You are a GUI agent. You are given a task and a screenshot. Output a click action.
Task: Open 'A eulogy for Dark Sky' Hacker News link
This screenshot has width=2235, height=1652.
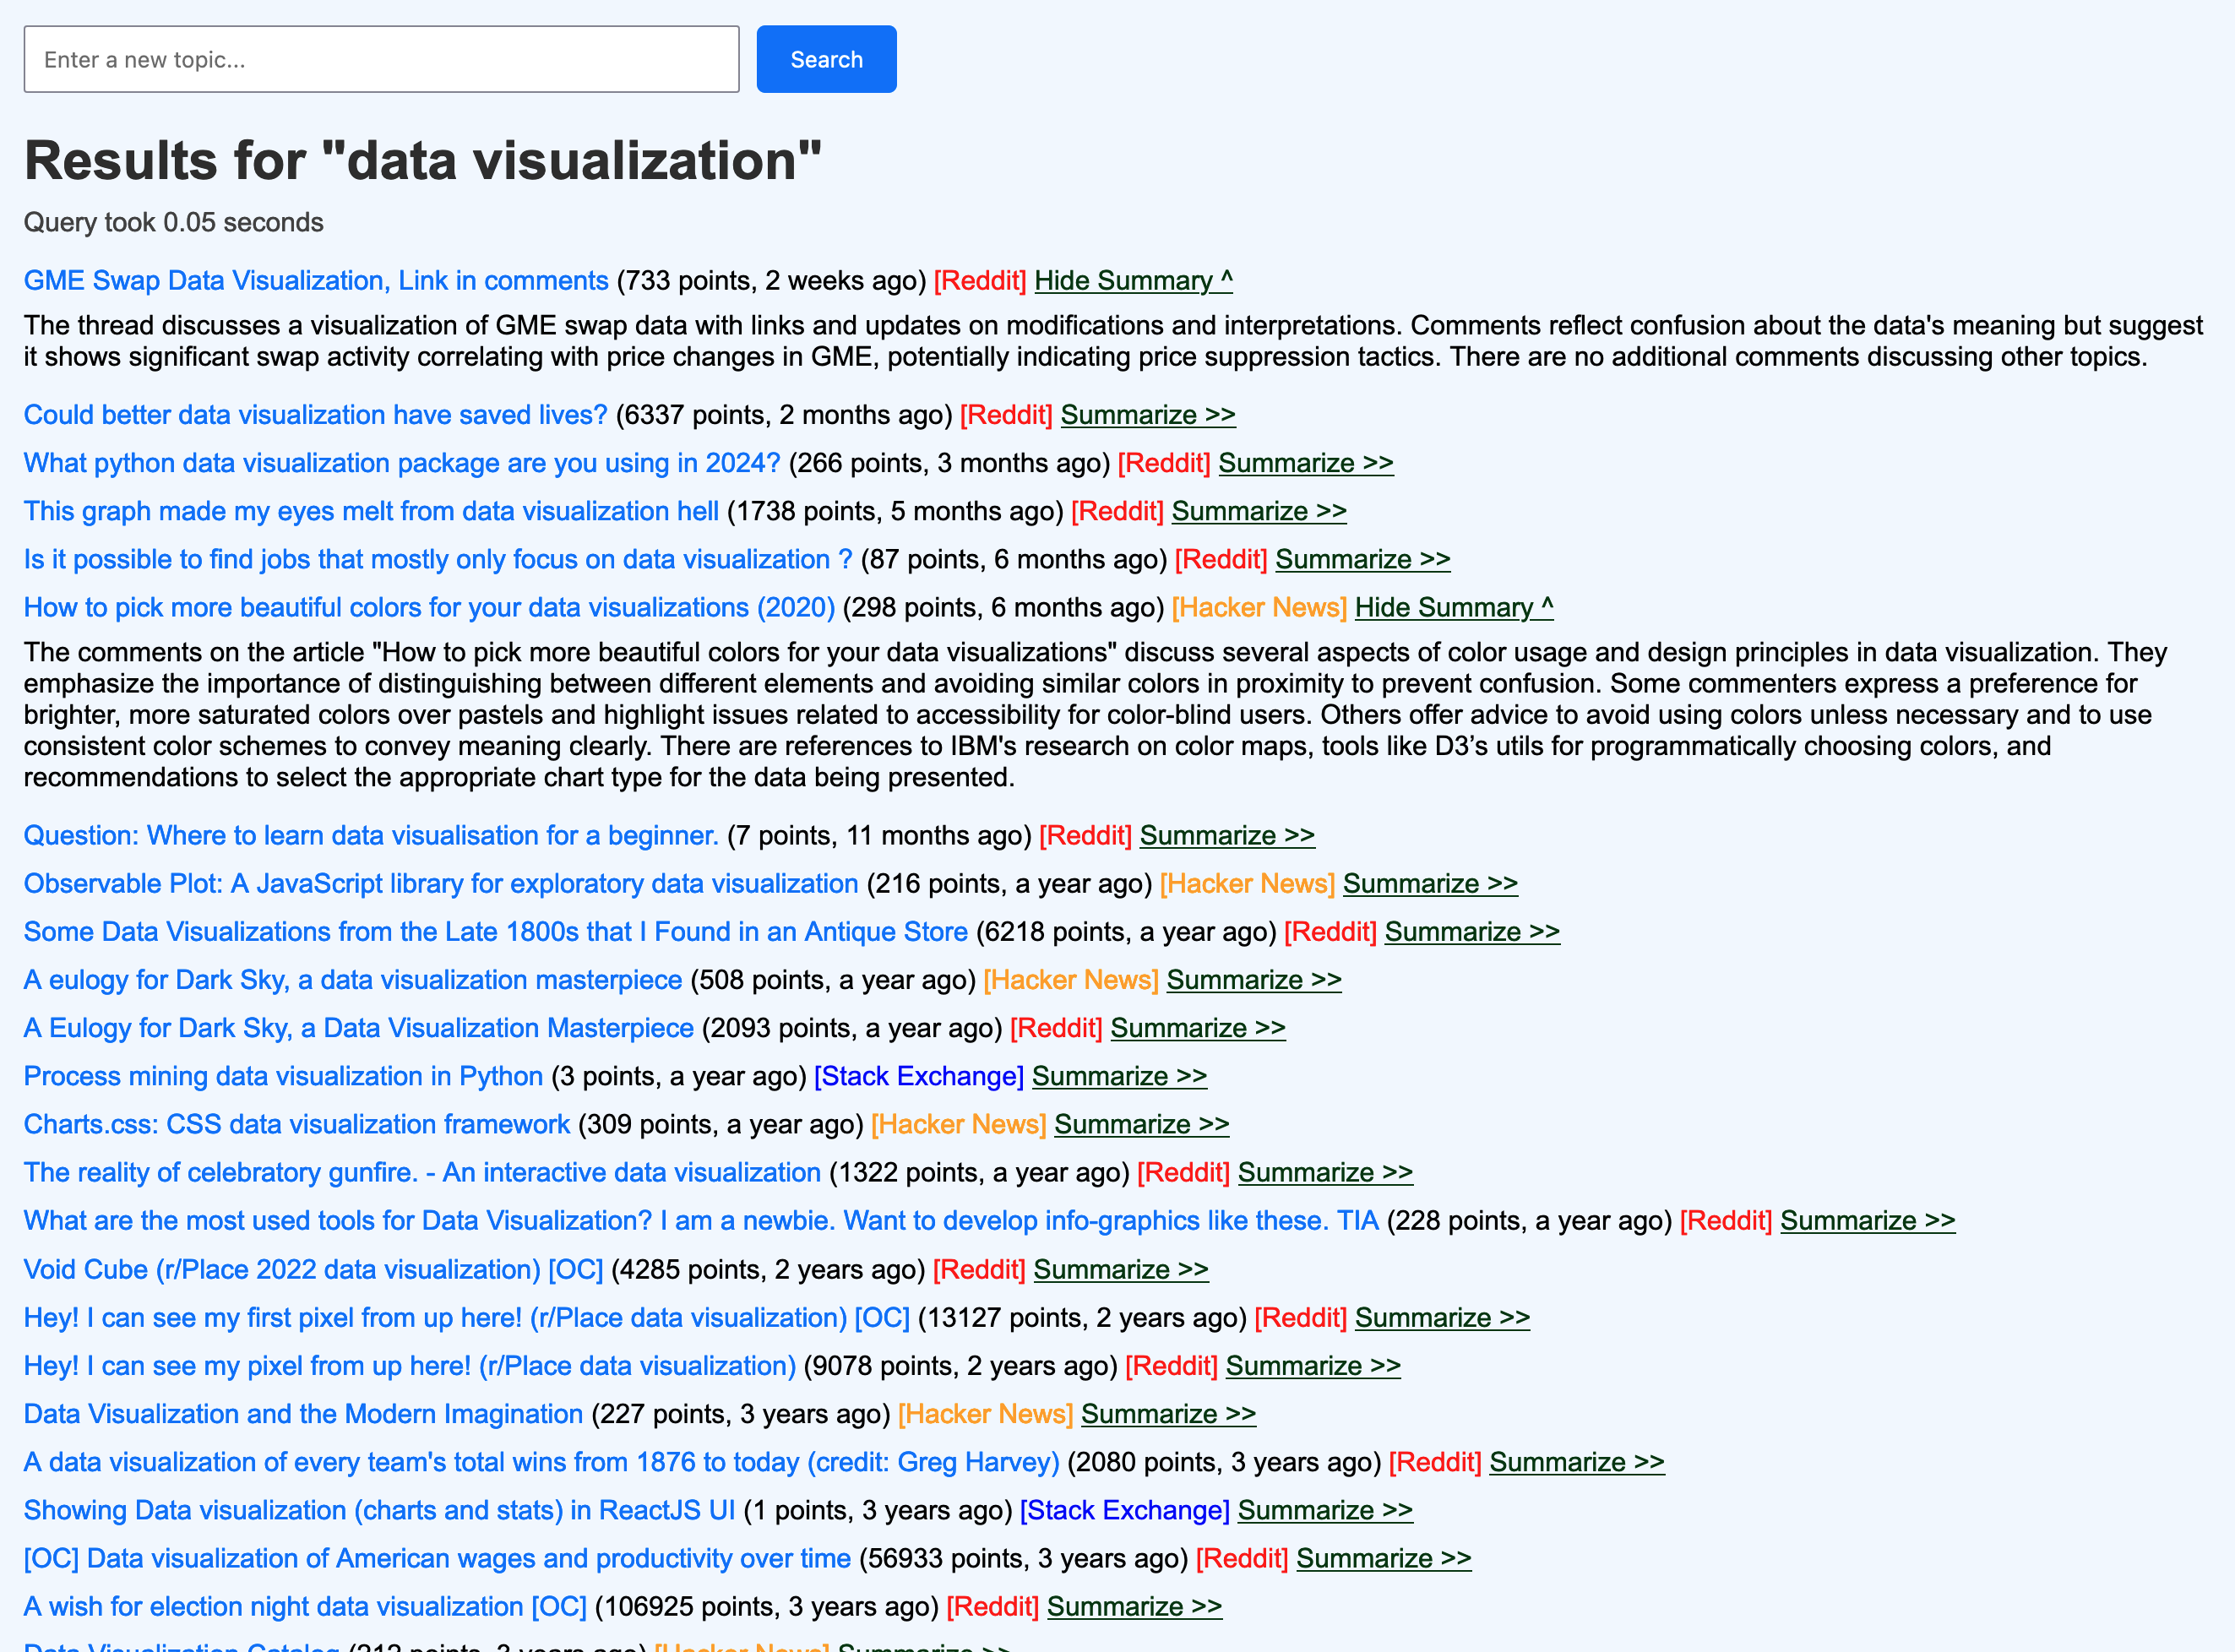pyautogui.click(x=353, y=980)
